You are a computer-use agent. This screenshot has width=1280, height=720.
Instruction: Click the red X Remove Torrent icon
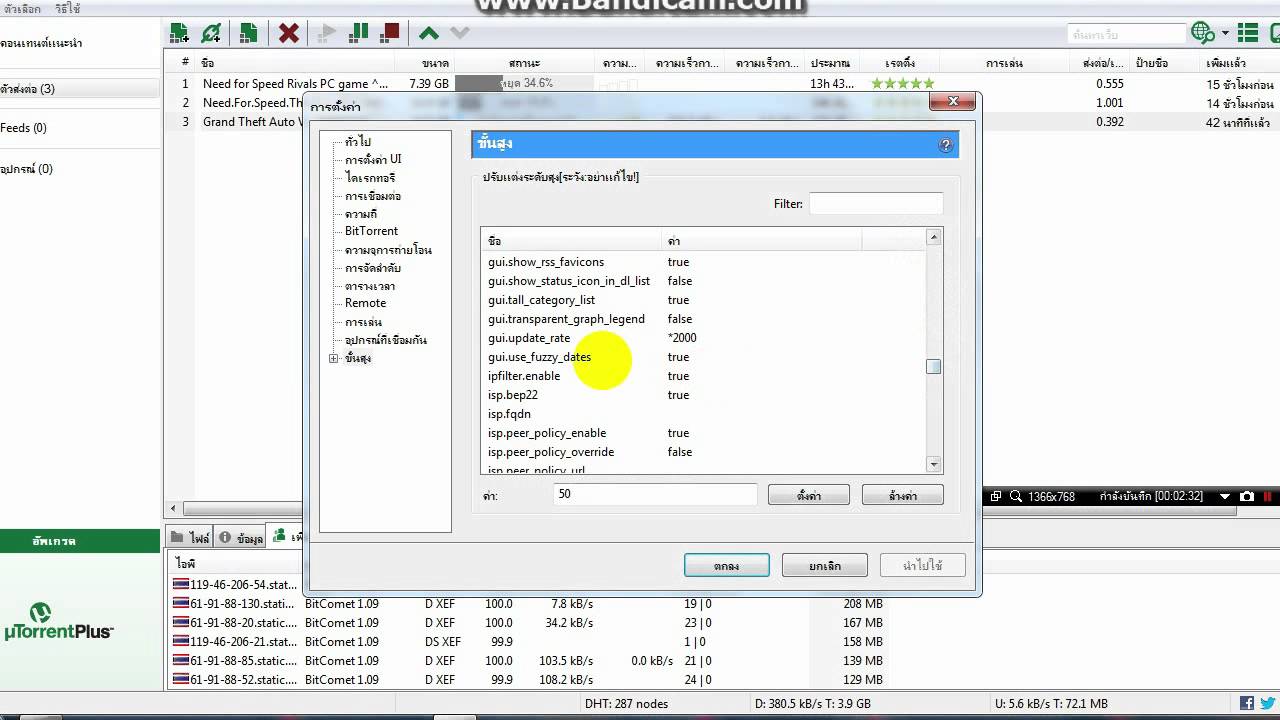pos(289,34)
